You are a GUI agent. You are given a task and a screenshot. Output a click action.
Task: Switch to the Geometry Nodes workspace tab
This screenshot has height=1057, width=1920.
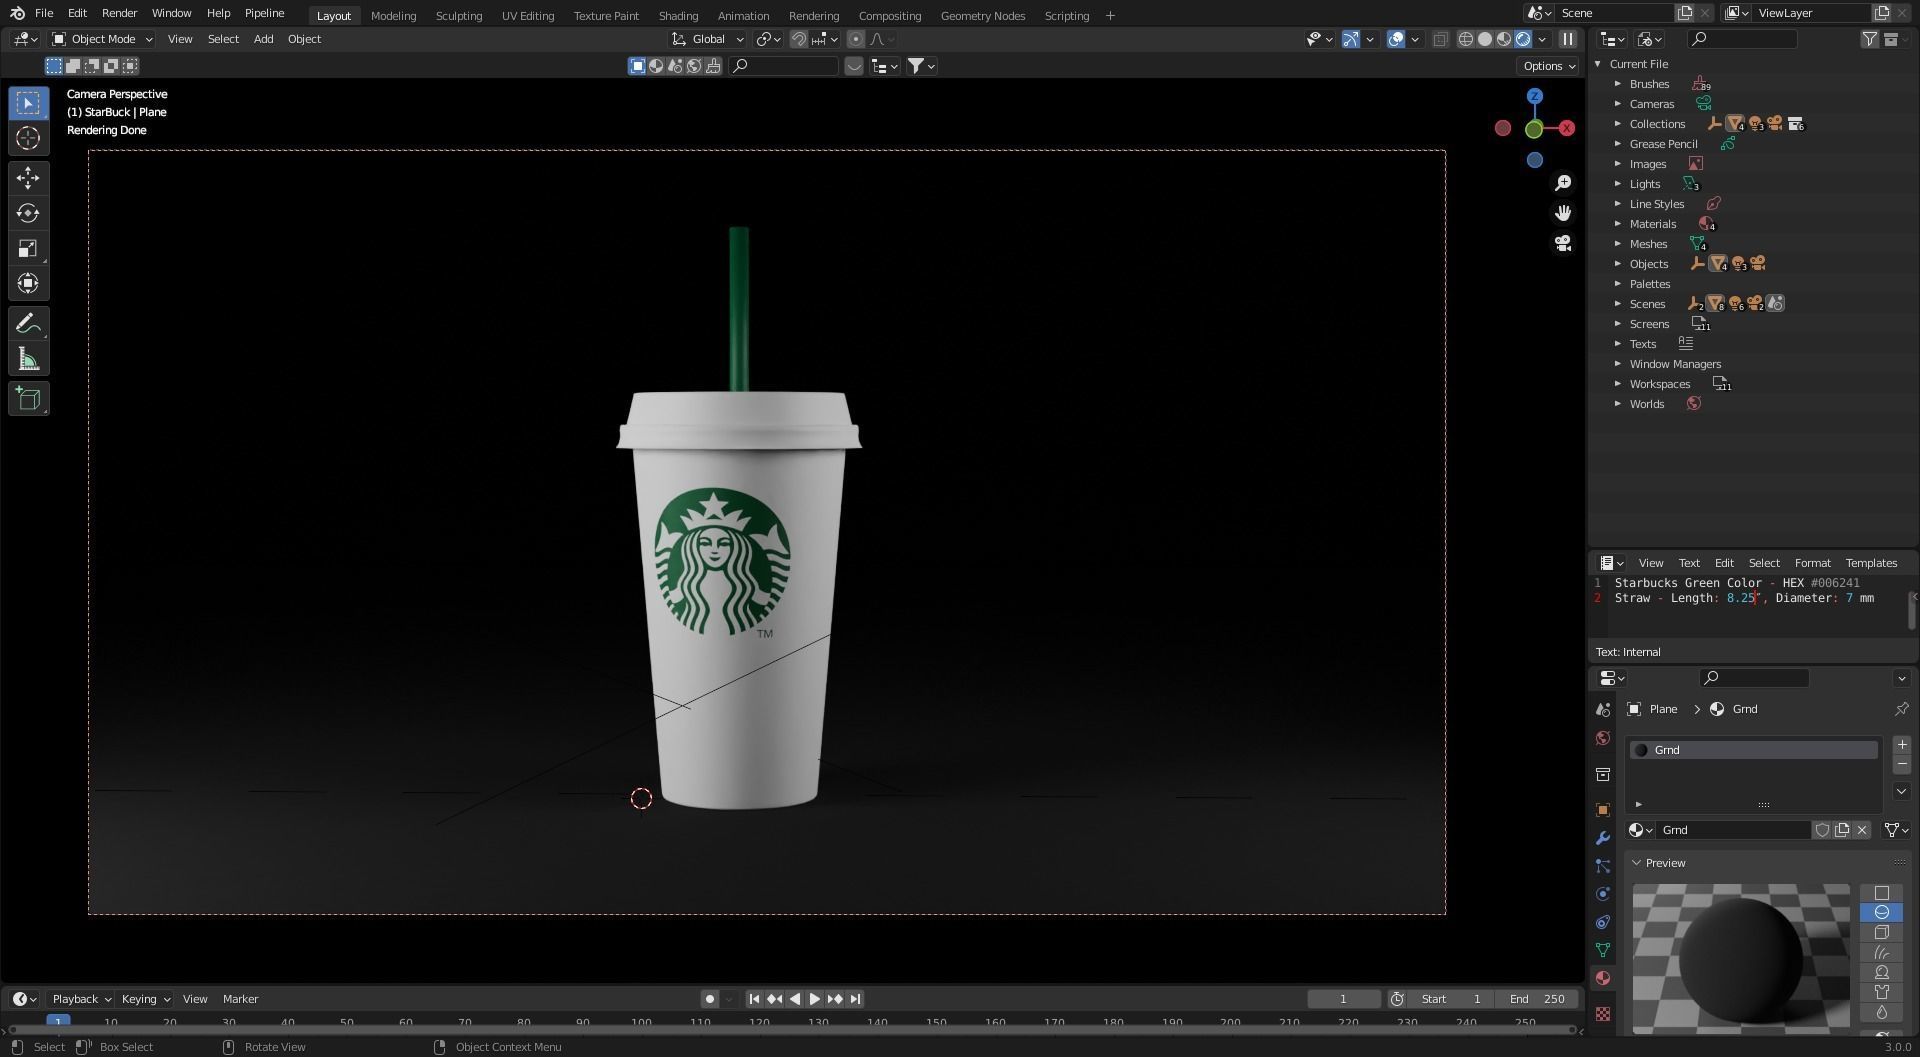982,16
